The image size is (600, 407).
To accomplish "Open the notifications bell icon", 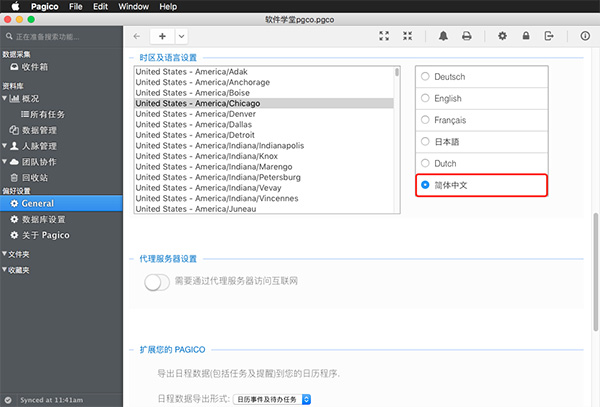I will pyautogui.click(x=443, y=36).
